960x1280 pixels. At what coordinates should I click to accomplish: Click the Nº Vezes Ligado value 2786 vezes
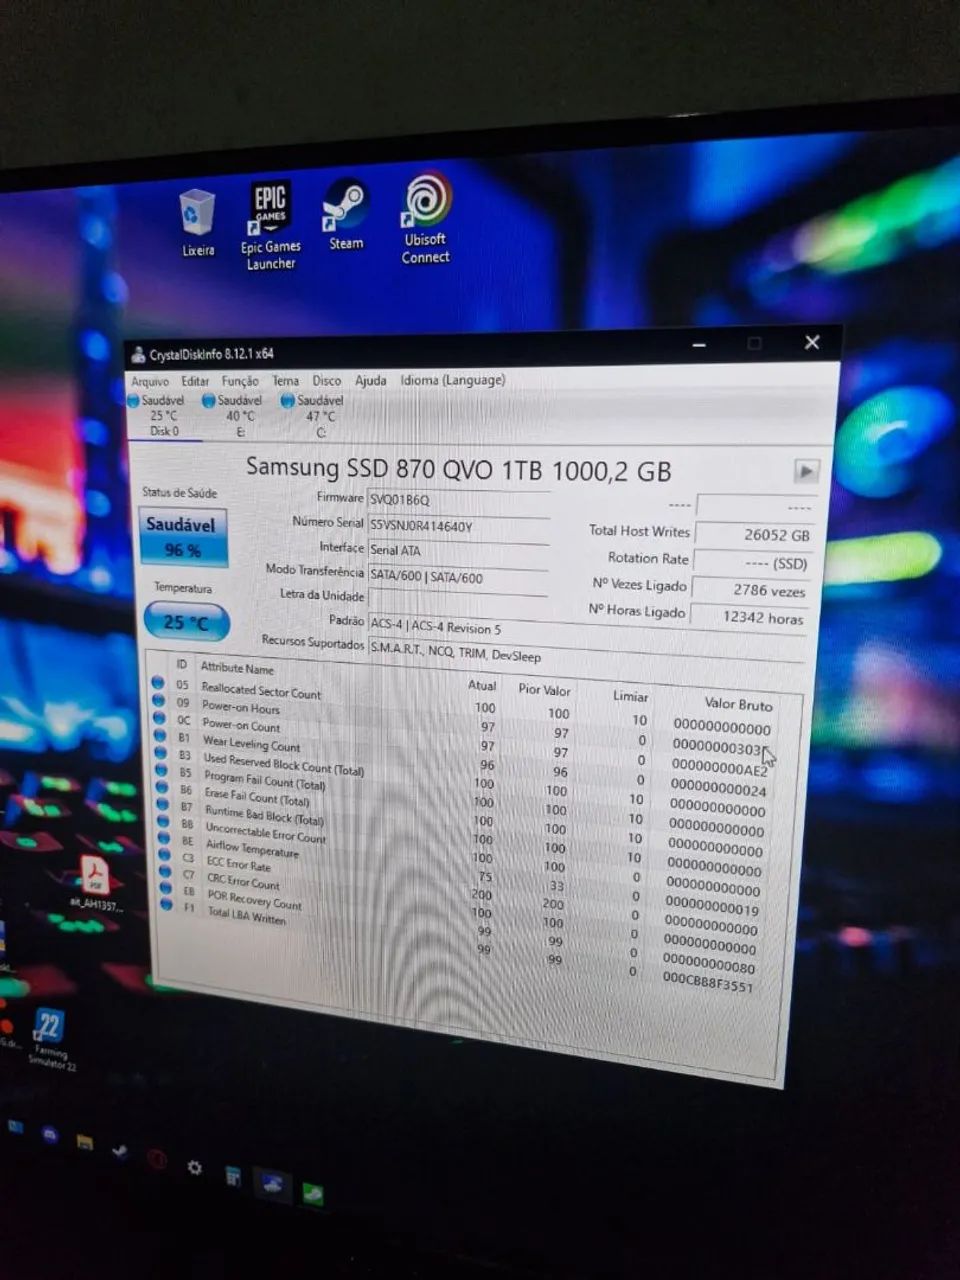point(750,590)
